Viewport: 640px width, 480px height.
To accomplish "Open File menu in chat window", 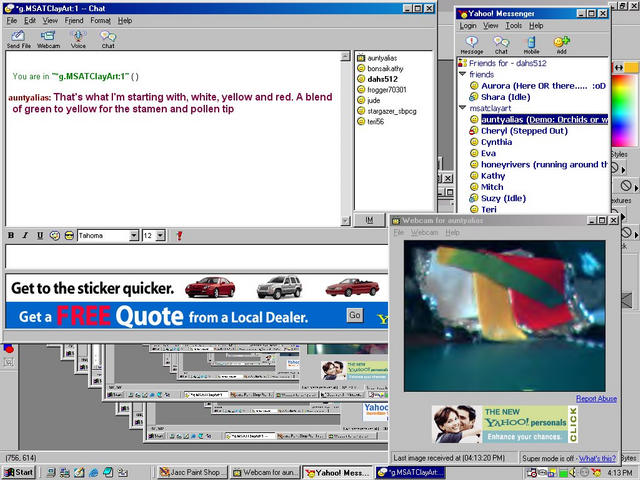I will (x=12, y=20).
